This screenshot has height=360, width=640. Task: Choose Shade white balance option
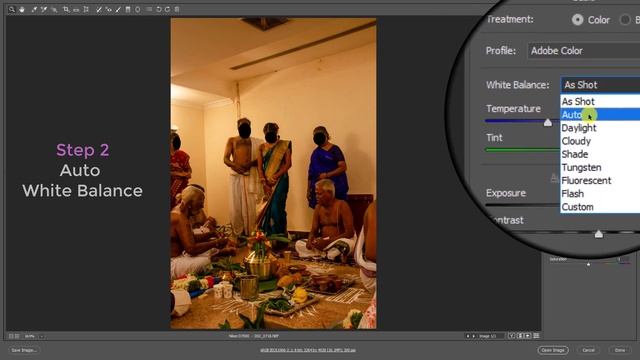tap(600, 154)
